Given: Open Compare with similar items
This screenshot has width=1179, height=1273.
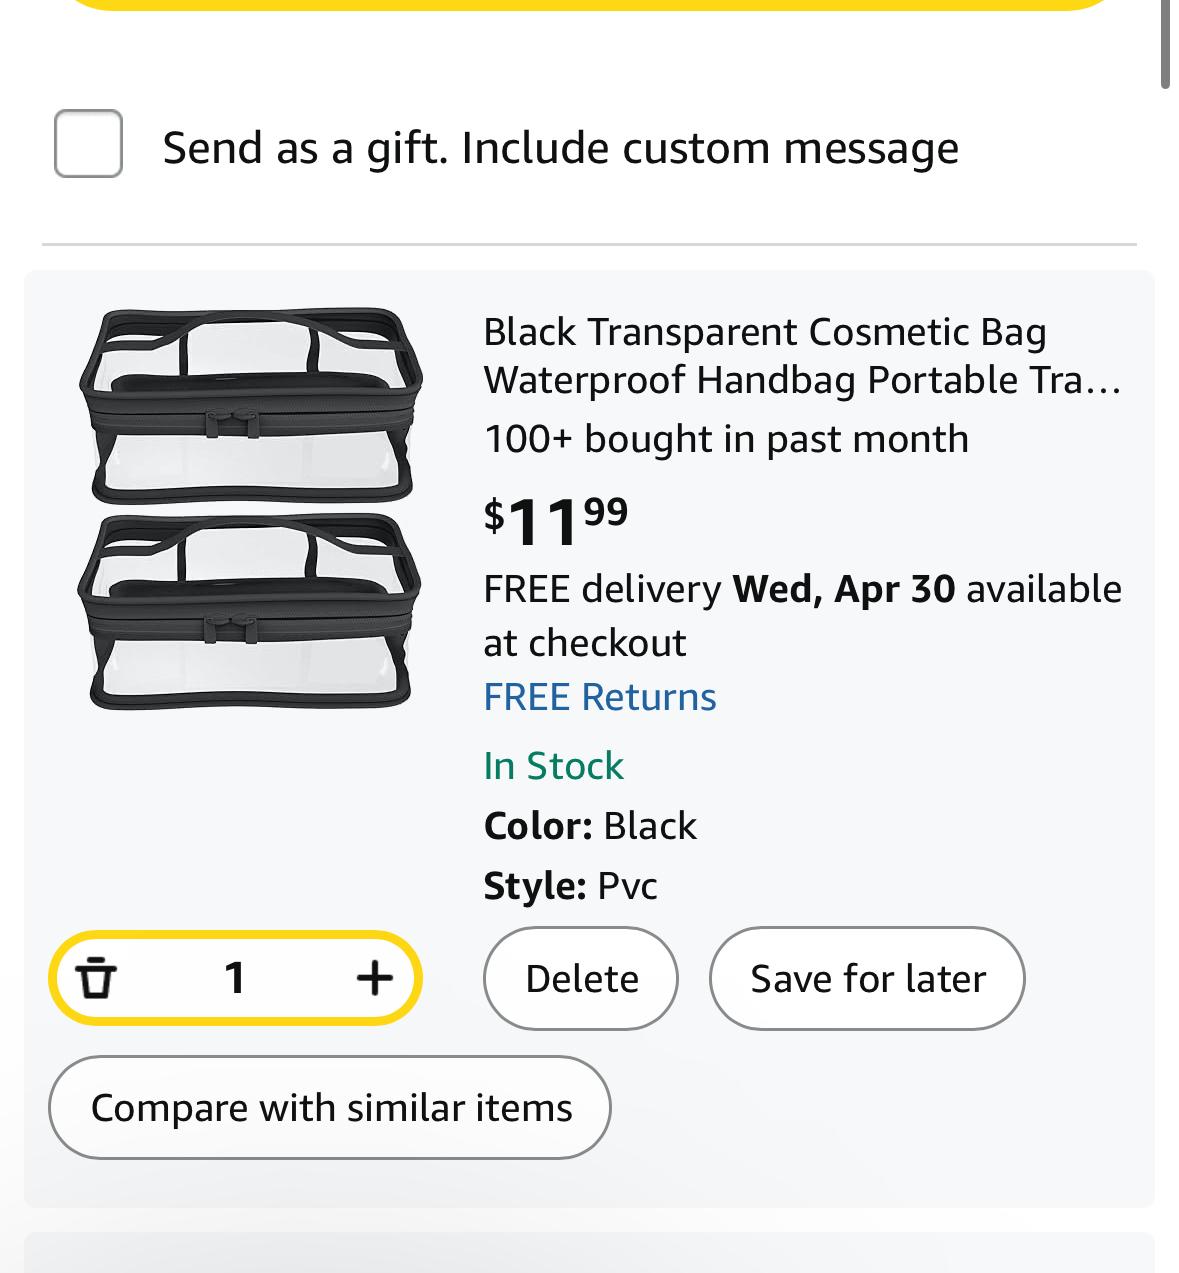Looking at the screenshot, I should (330, 1107).
